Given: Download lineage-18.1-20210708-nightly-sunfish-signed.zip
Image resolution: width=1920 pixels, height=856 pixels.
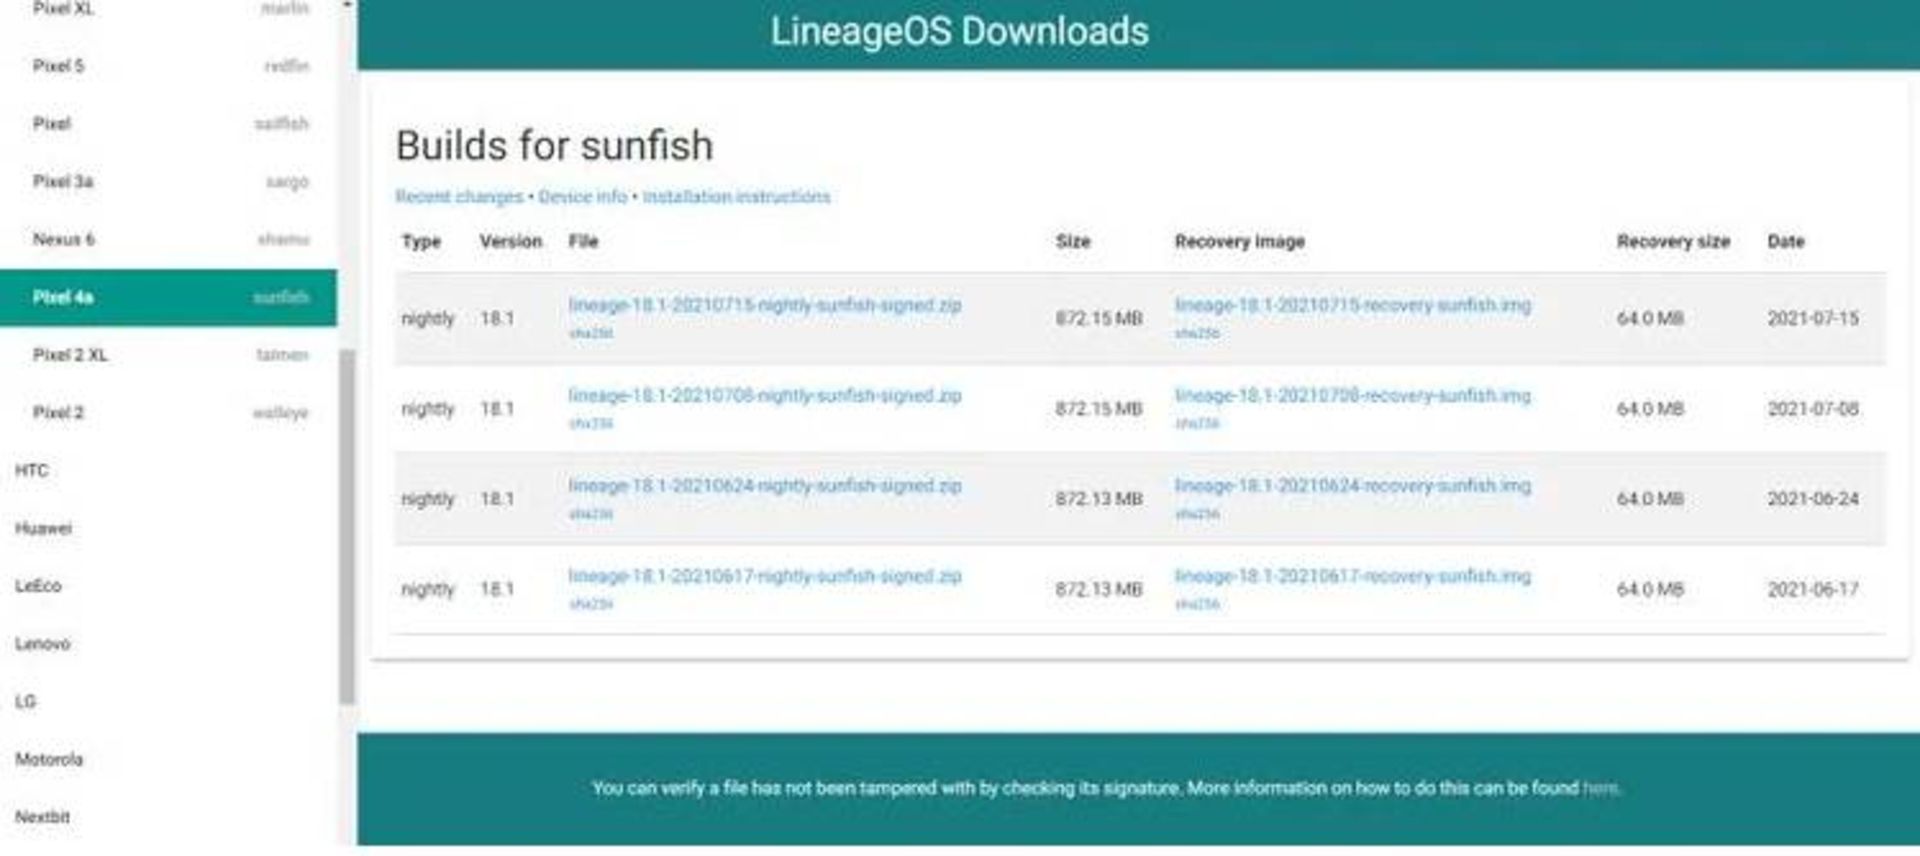Looking at the screenshot, I should 765,396.
